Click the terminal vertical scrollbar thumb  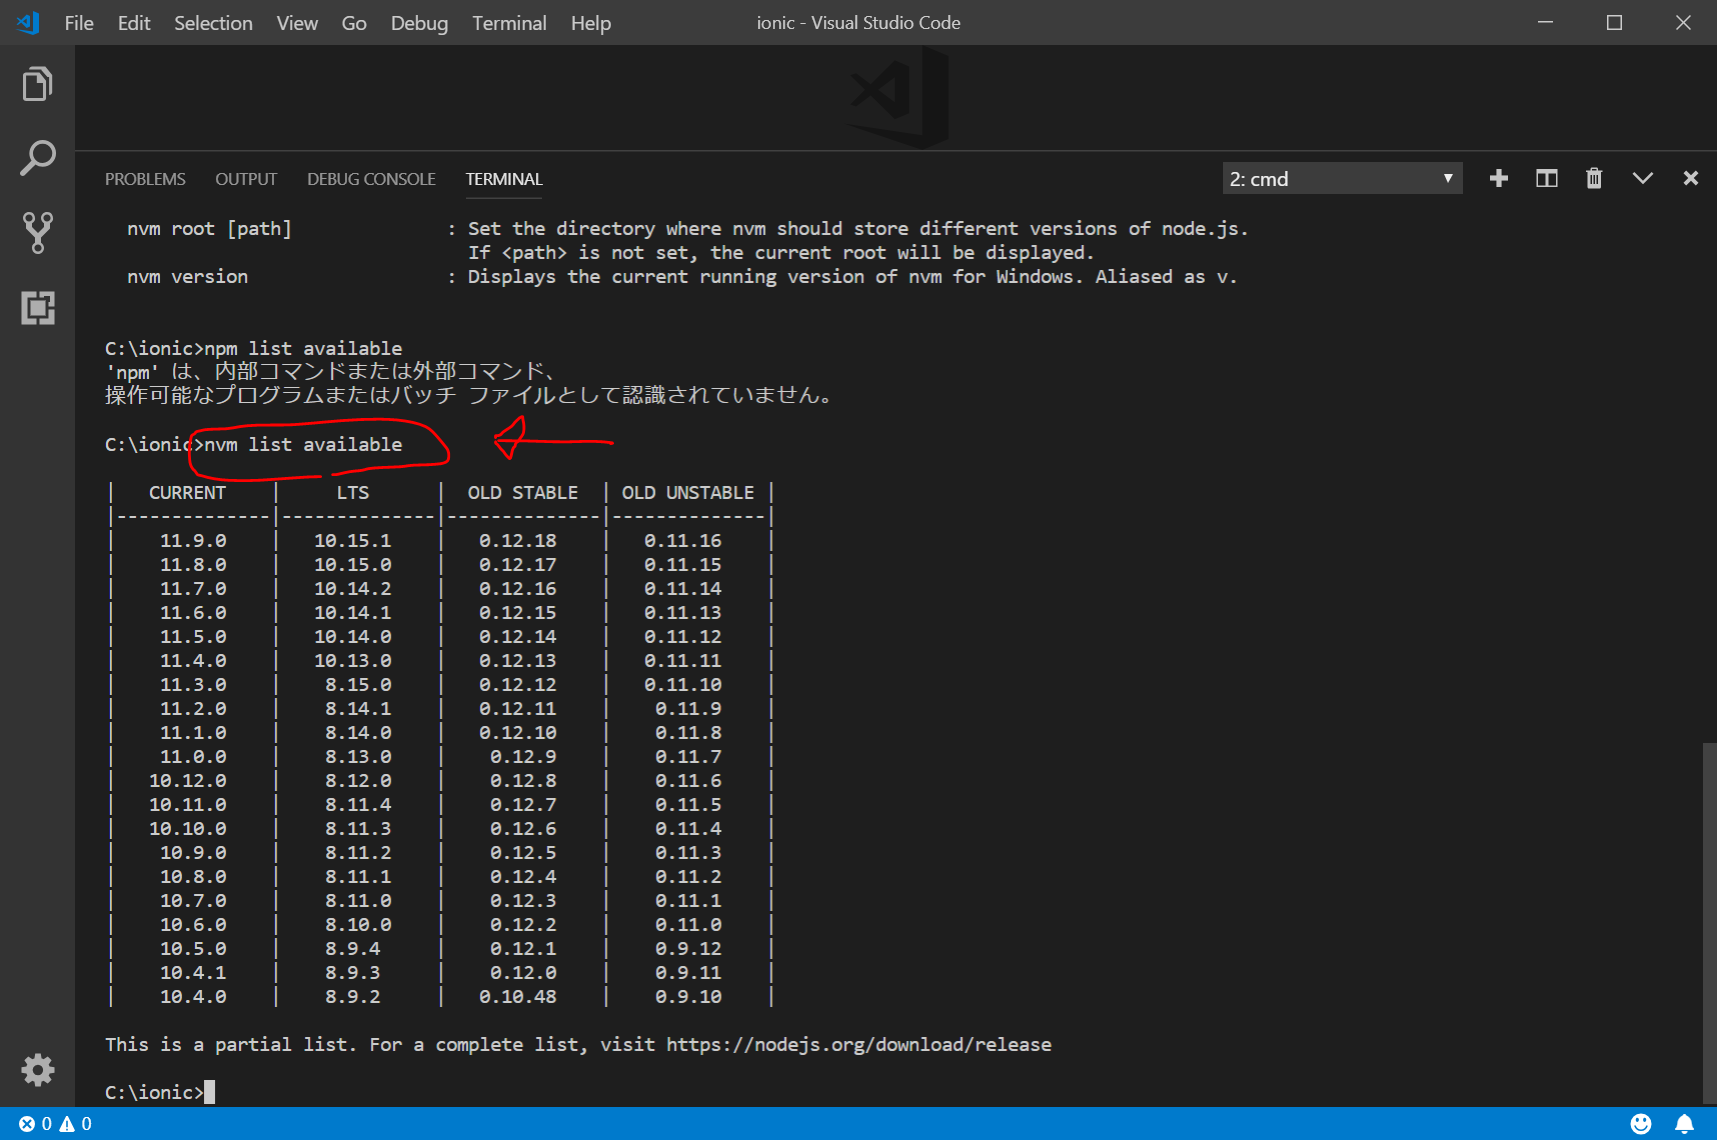(1709, 920)
